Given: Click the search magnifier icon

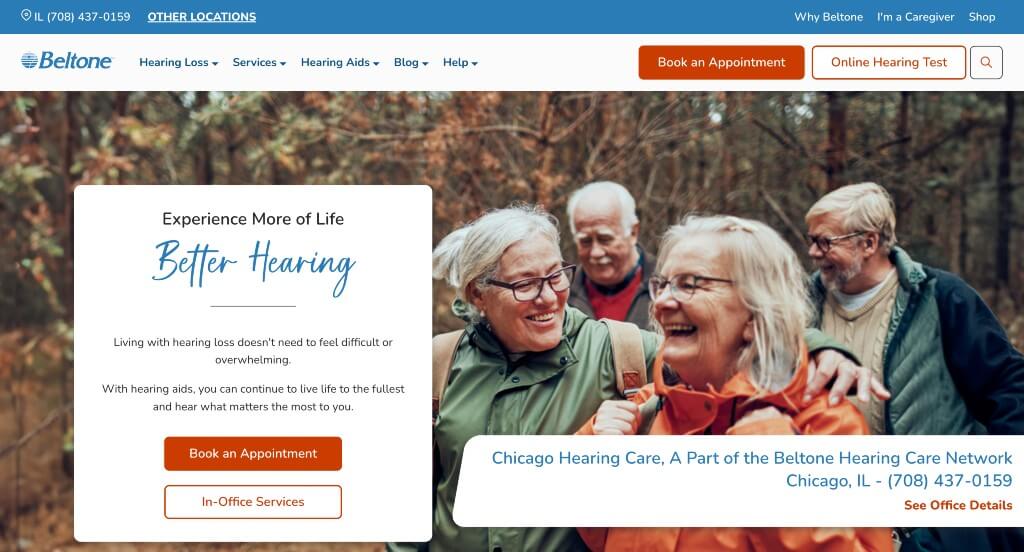Looking at the screenshot, I should [986, 62].
